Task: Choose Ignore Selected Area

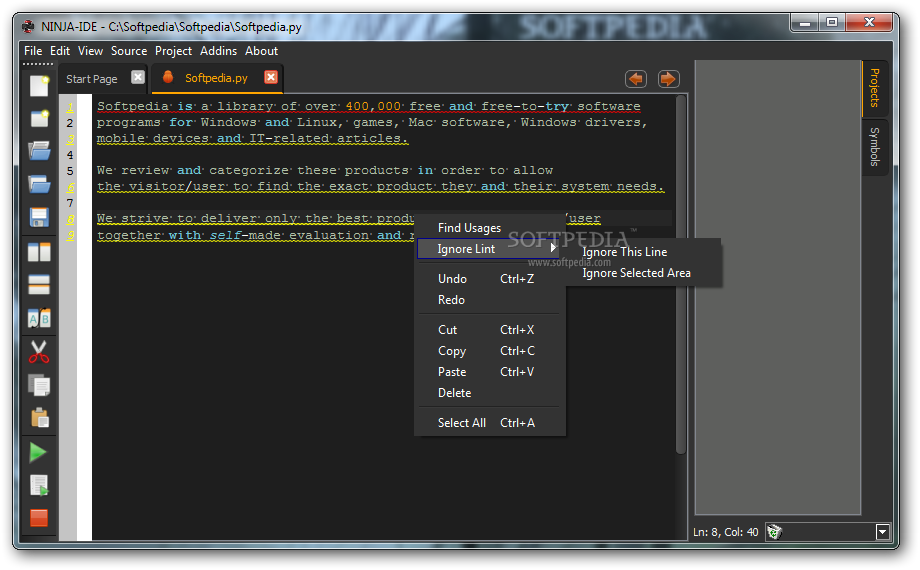Action: (636, 273)
